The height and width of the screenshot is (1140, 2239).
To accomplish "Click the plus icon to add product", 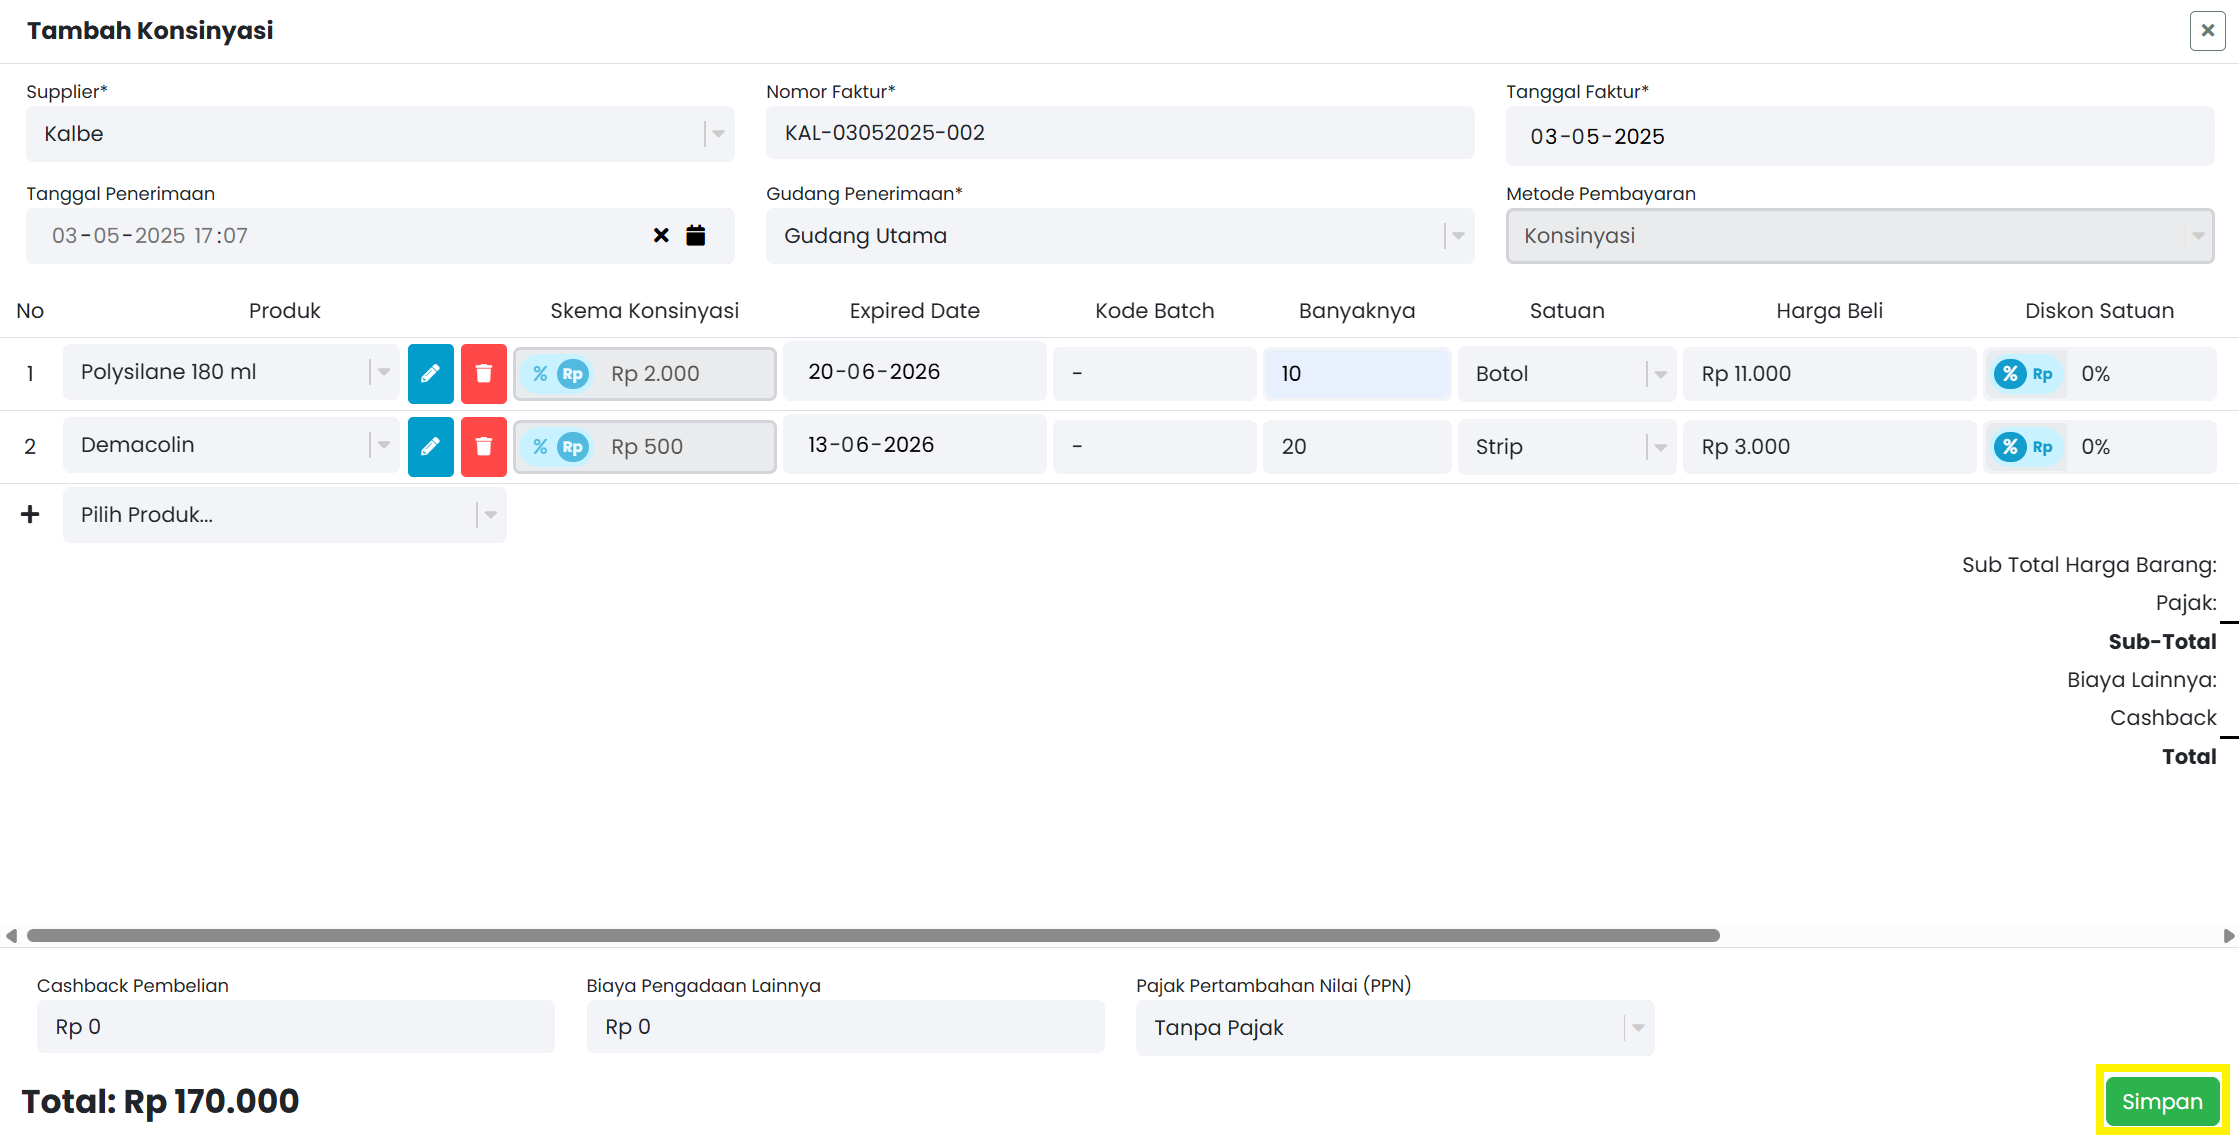I will [31, 514].
